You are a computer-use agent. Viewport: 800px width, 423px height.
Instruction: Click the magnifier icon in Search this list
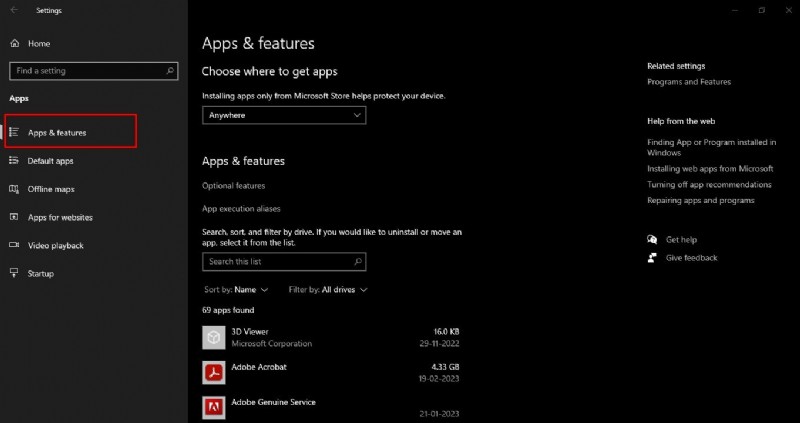coord(358,262)
